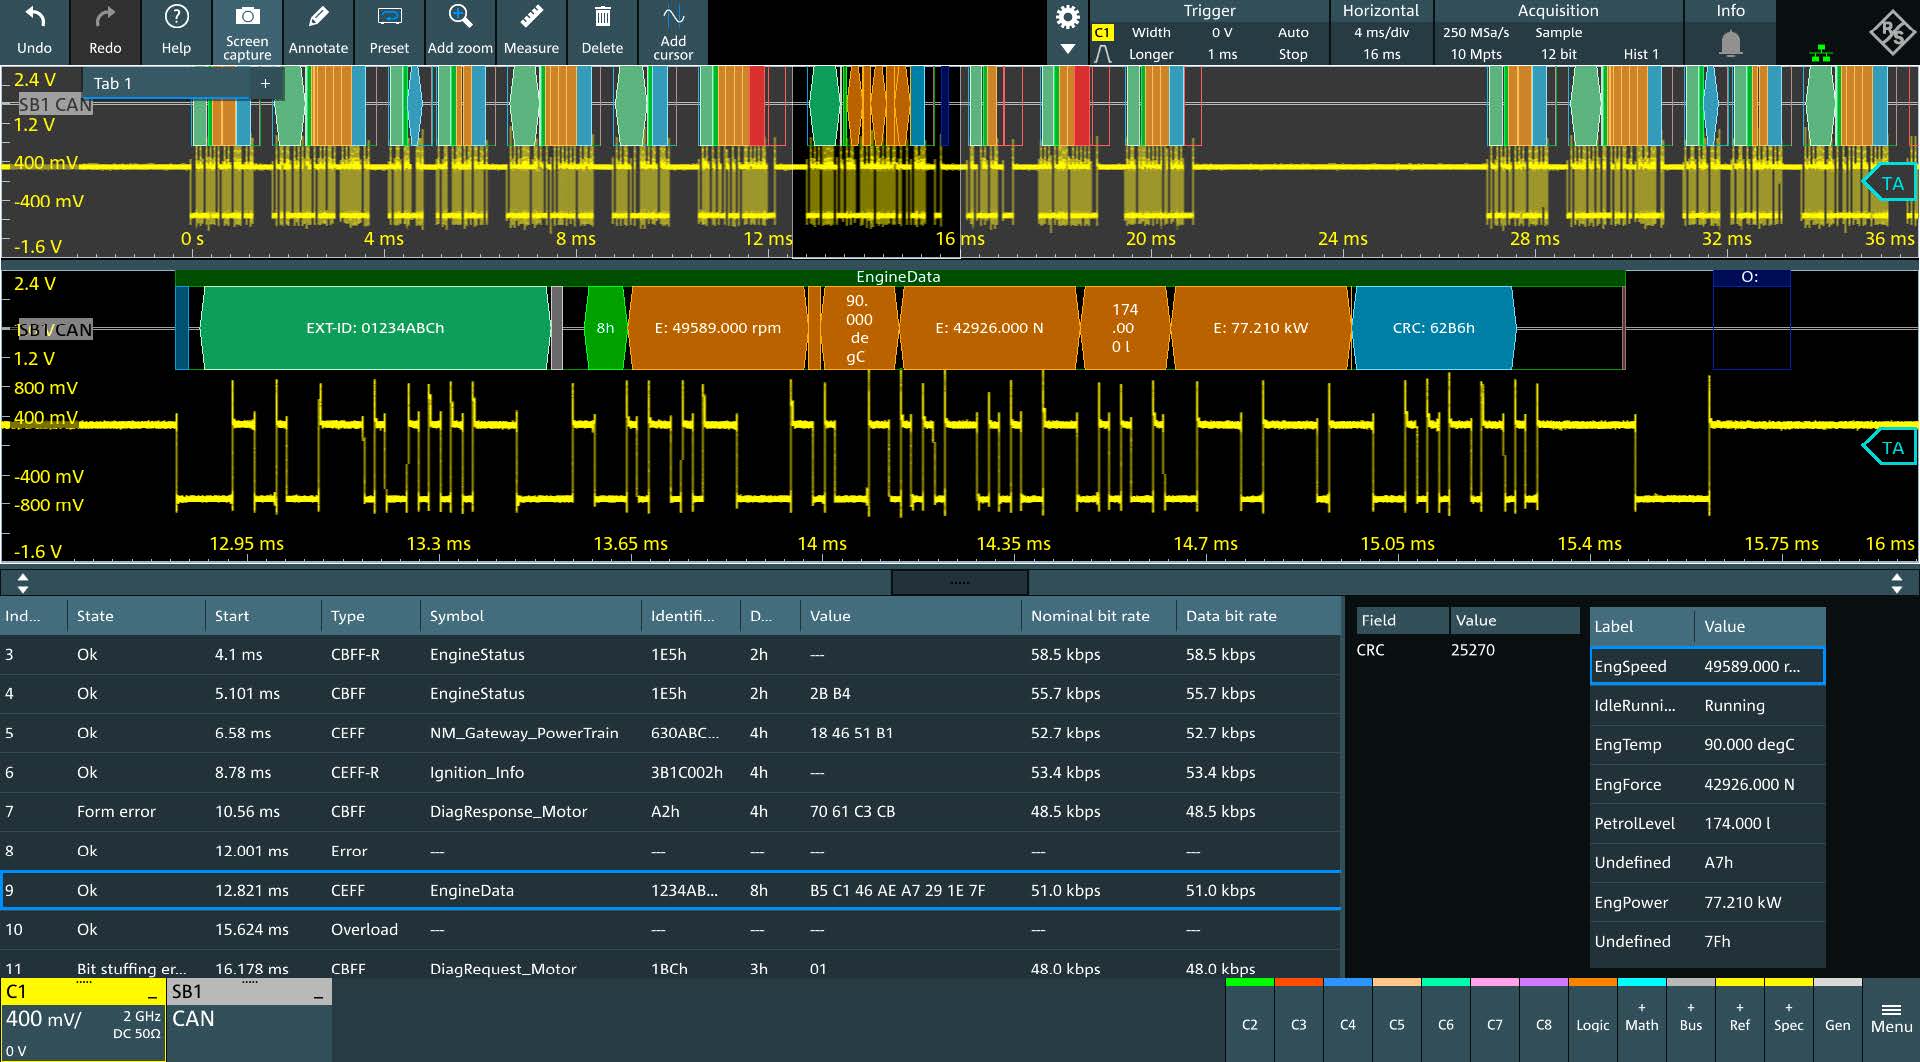Image resolution: width=1920 pixels, height=1062 pixels.
Task: Expand the dropdown arrow below the gear
Action: point(1068,49)
